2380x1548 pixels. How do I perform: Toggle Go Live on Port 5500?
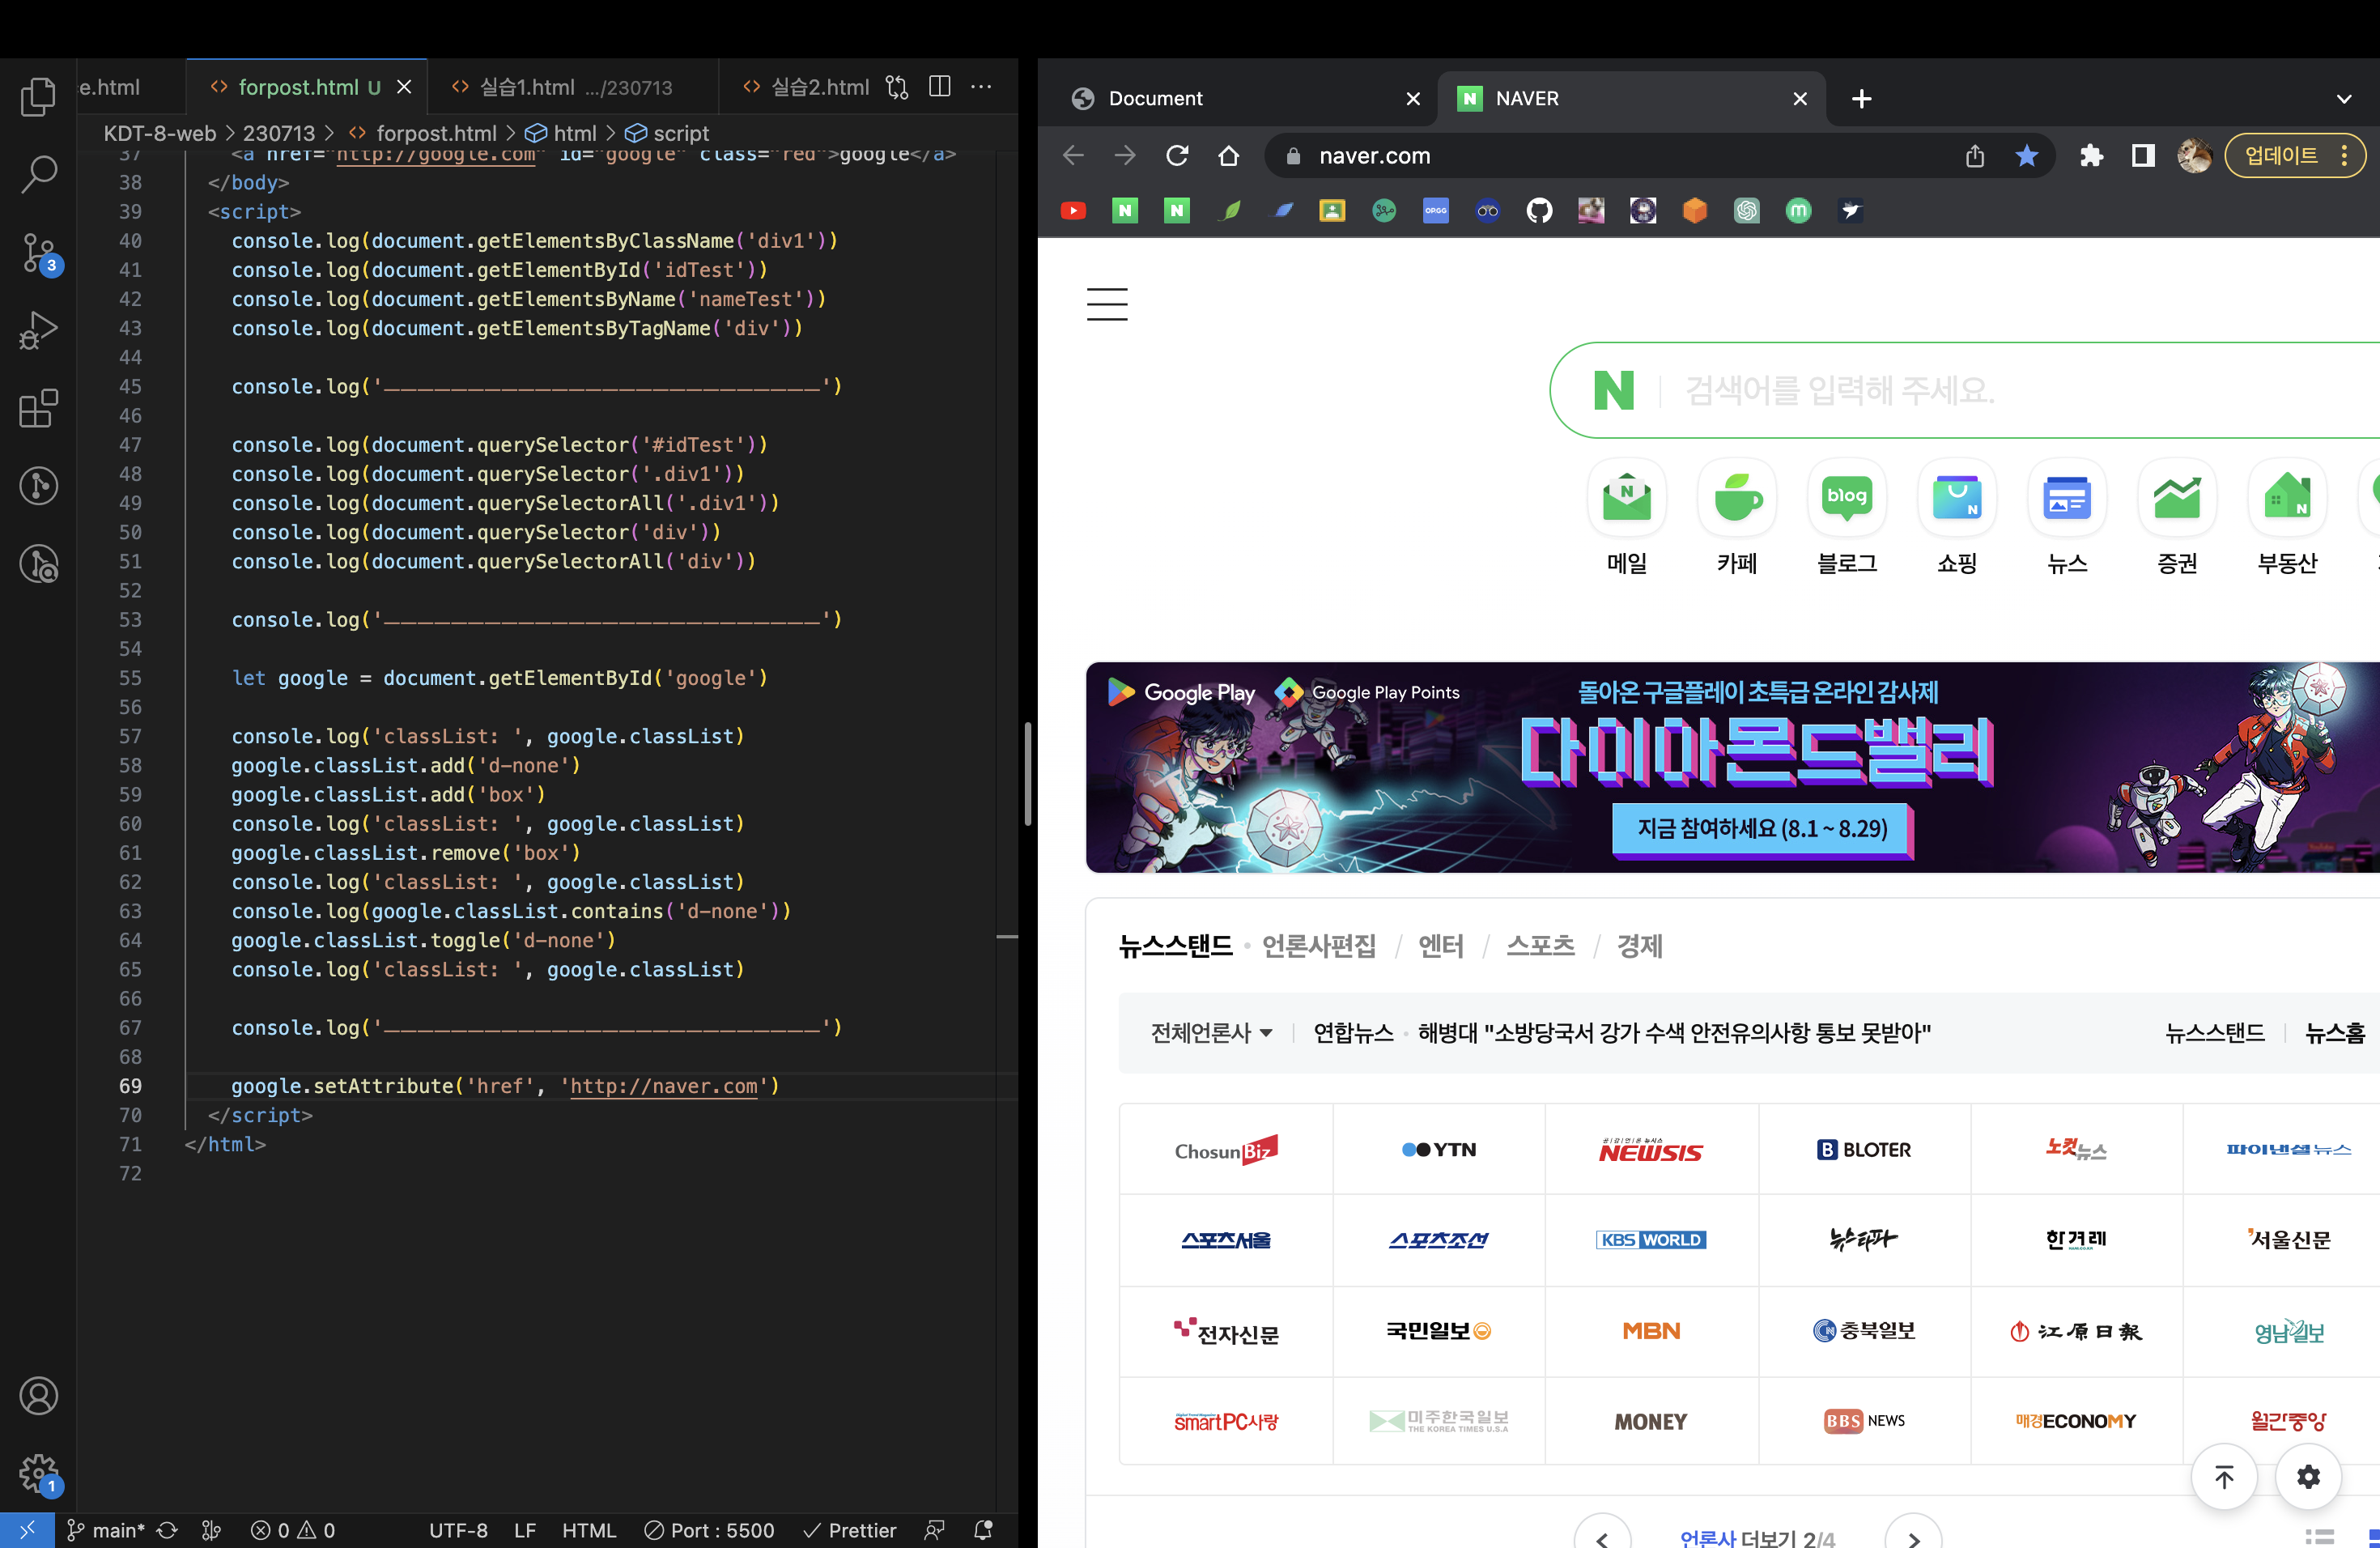click(709, 1530)
